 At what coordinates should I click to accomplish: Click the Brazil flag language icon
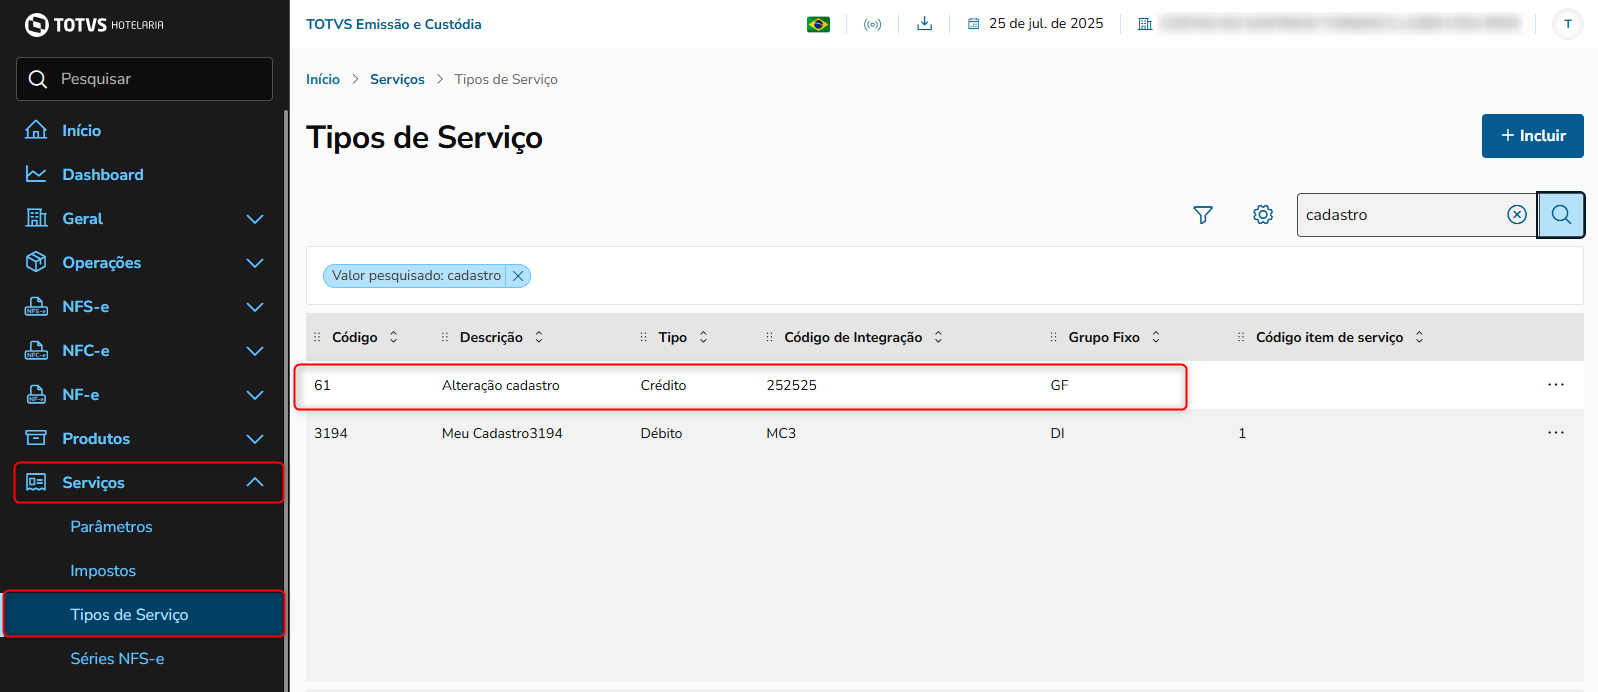(x=818, y=24)
